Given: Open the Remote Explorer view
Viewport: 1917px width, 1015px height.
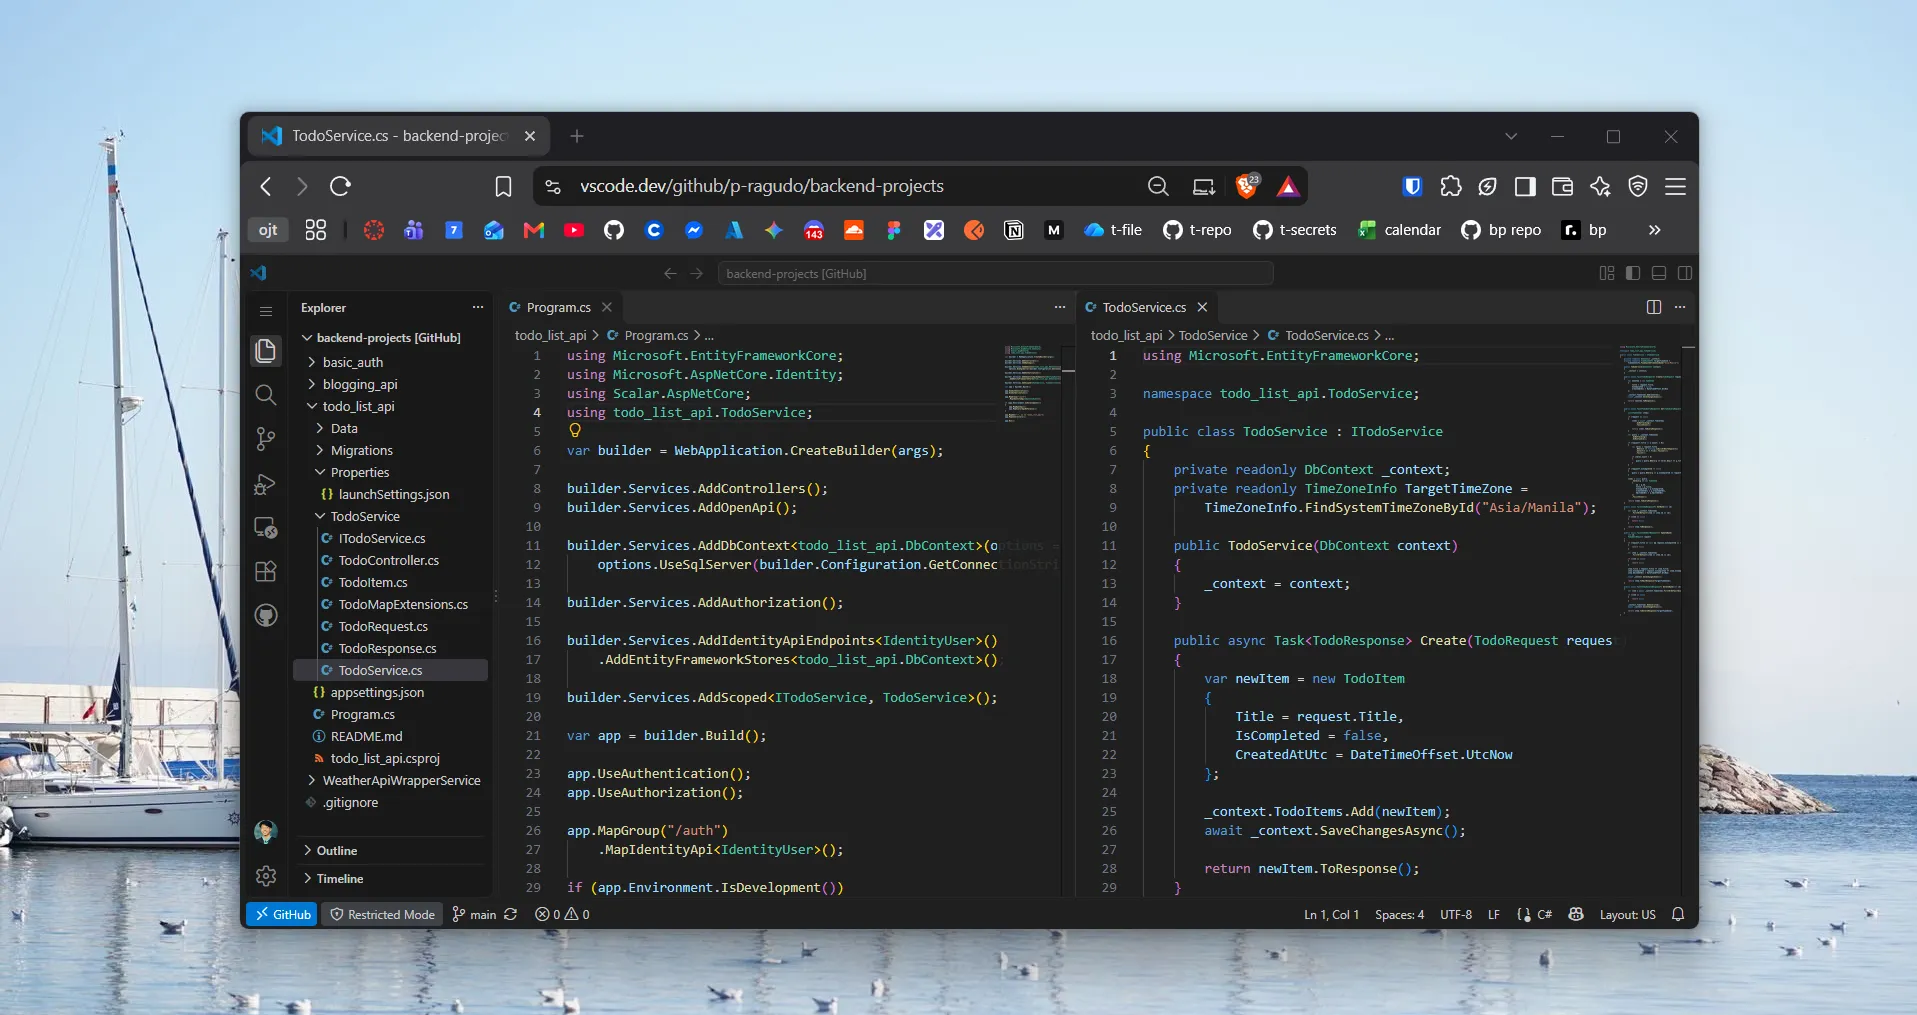Looking at the screenshot, I should [265, 528].
